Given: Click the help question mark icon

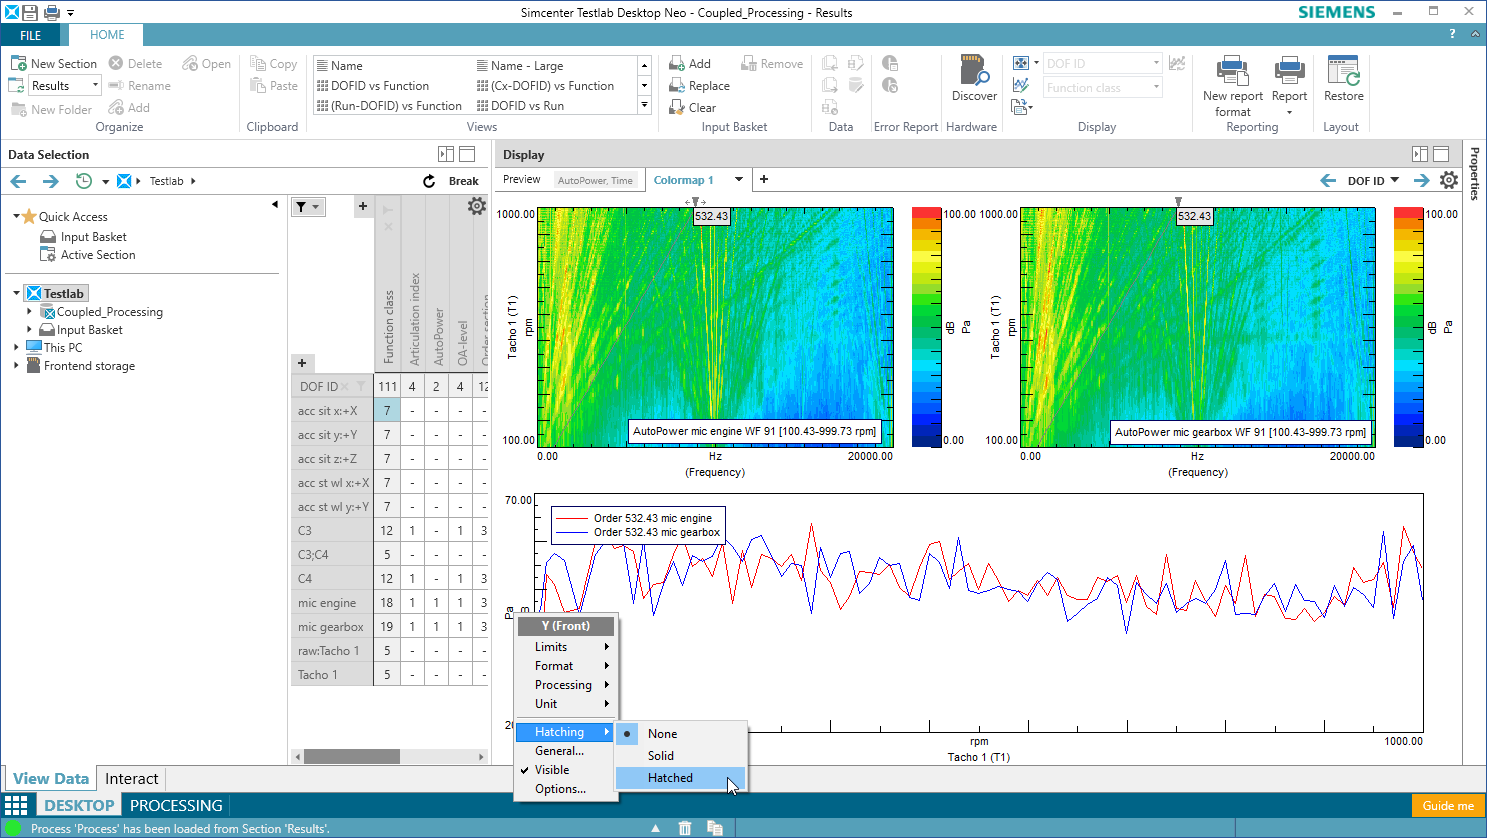Looking at the screenshot, I should click(x=1452, y=34).
